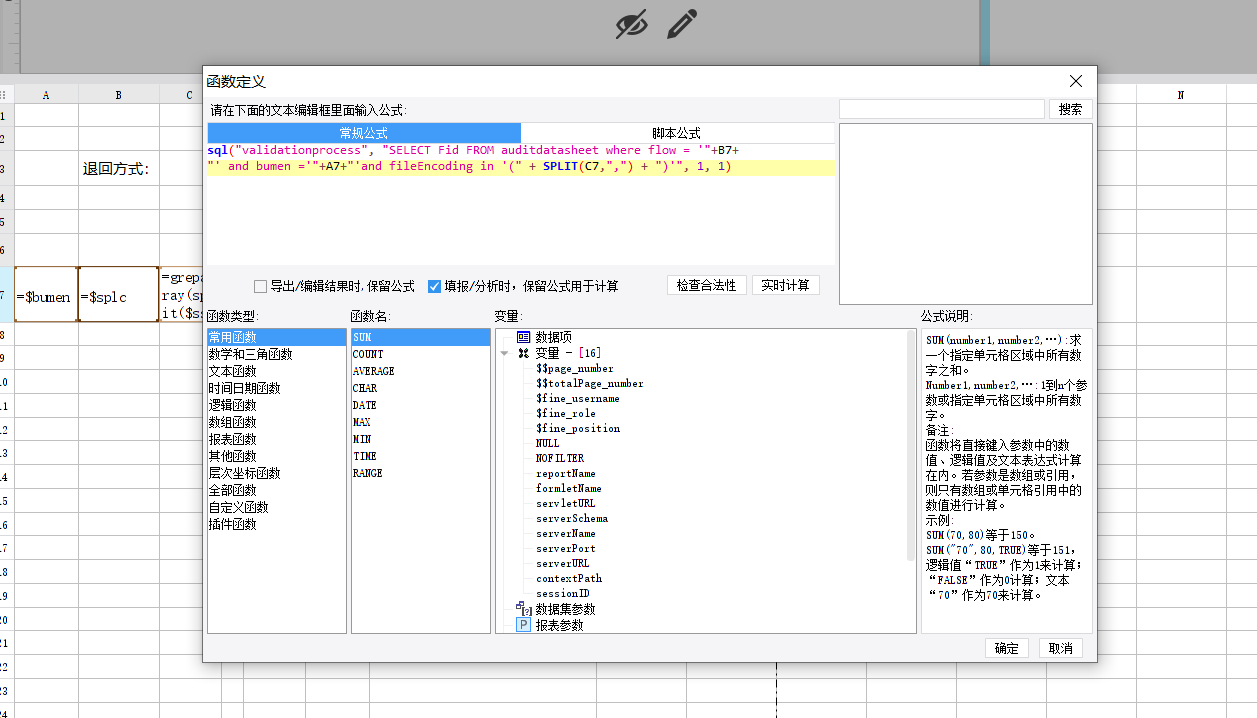
Task: Select 全部函数 function type
Action: click(277, 491)
